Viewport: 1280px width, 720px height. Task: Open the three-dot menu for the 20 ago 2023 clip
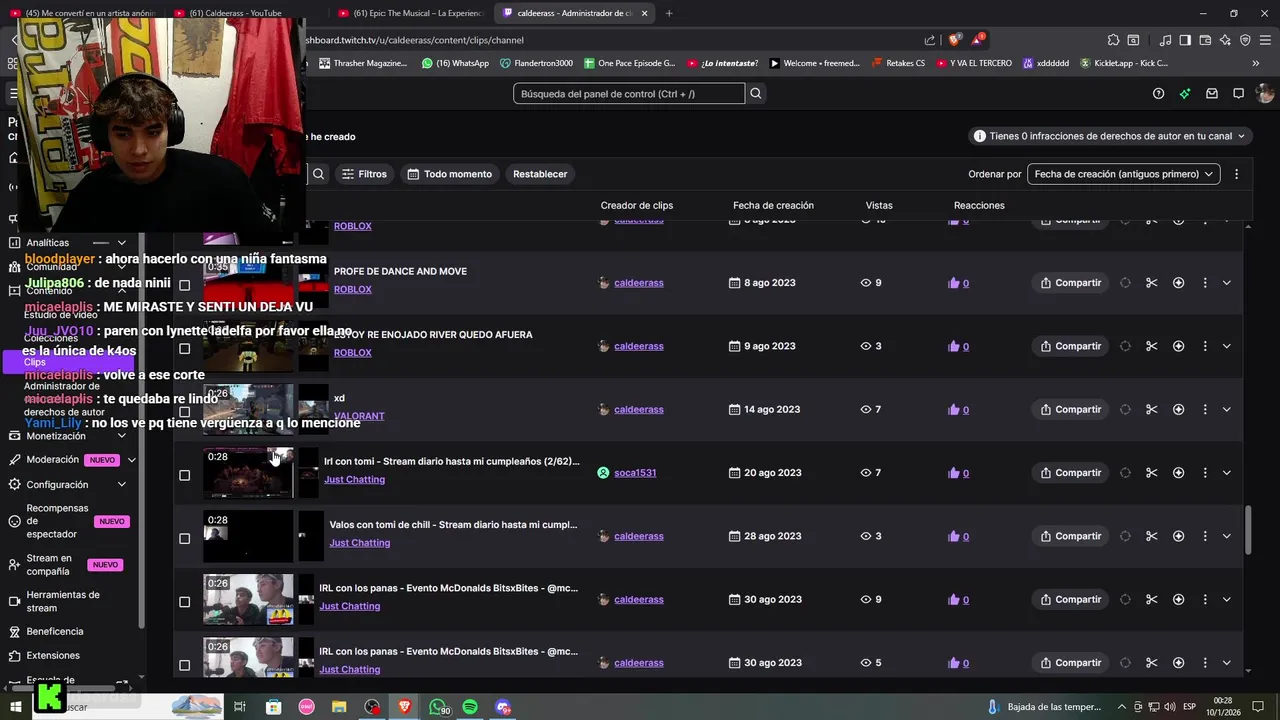1205,473
